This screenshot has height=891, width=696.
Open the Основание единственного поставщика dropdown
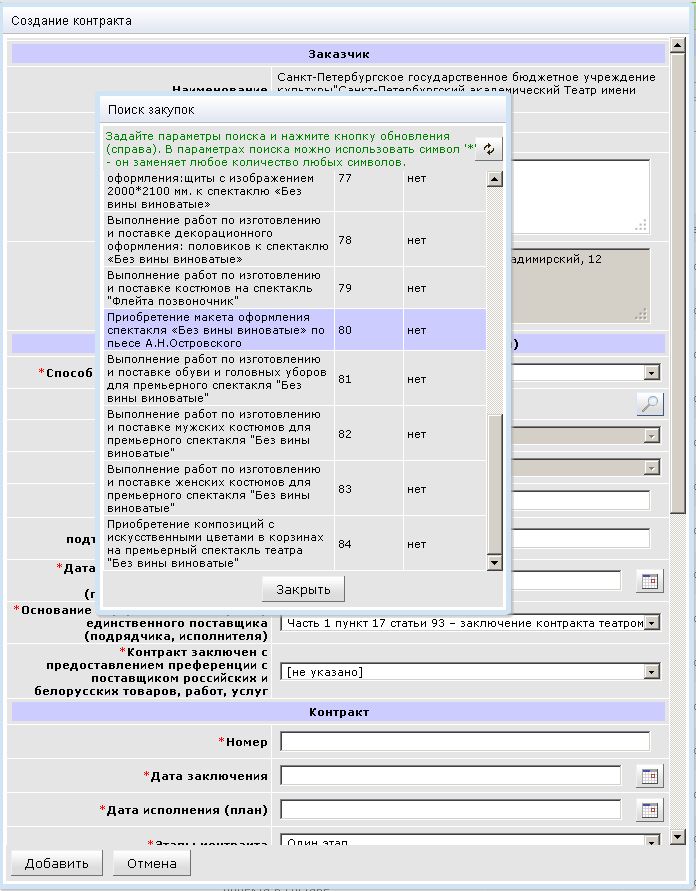652,623
